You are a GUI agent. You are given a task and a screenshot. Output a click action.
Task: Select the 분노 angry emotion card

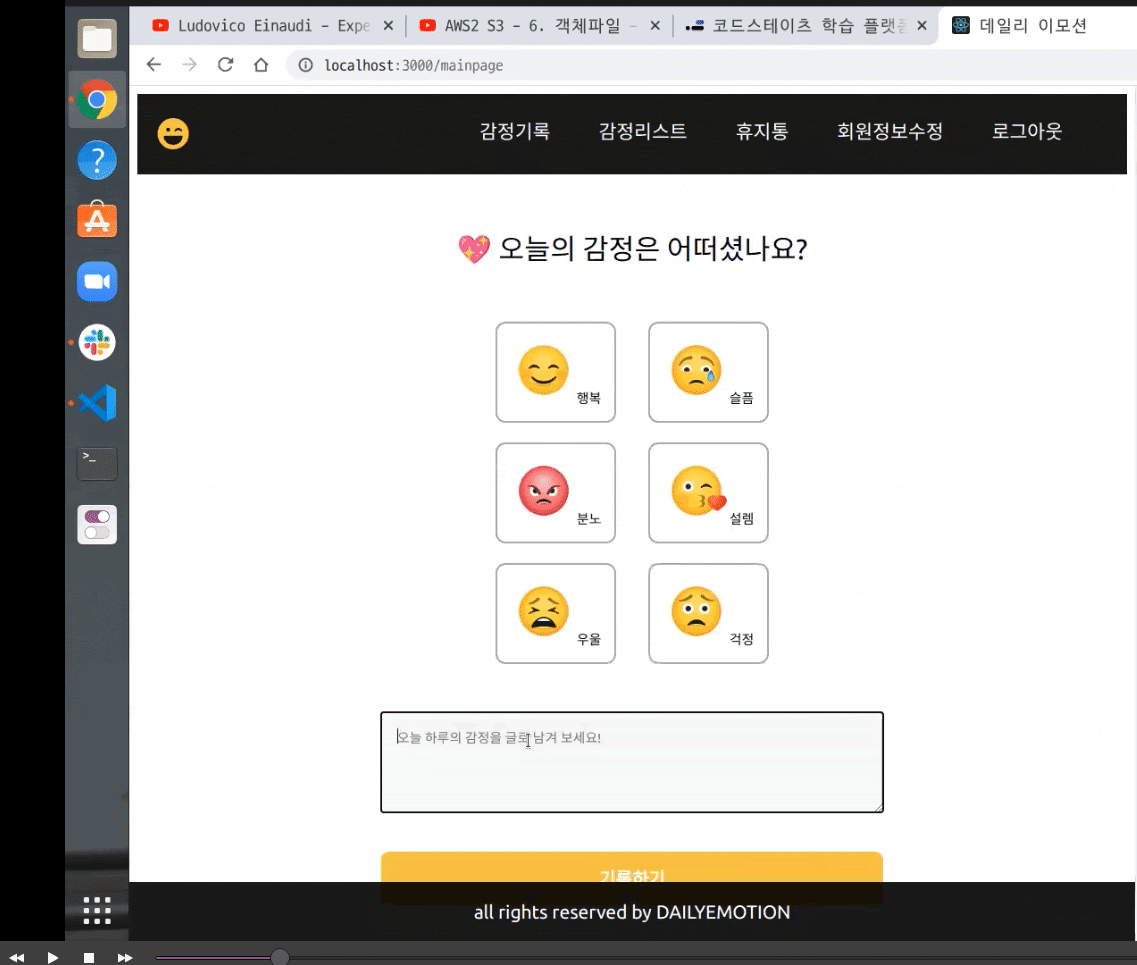click(x=555, y=493)
